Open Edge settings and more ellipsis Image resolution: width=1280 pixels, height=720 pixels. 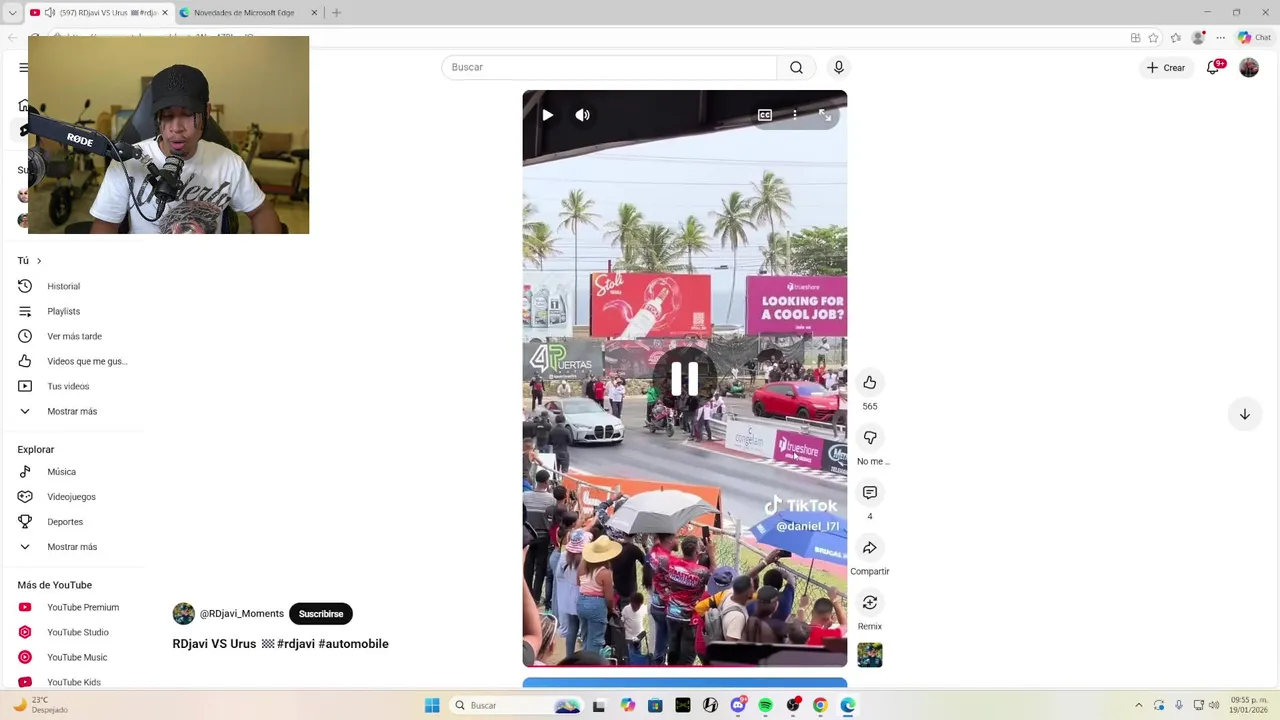pos(1221,38)
